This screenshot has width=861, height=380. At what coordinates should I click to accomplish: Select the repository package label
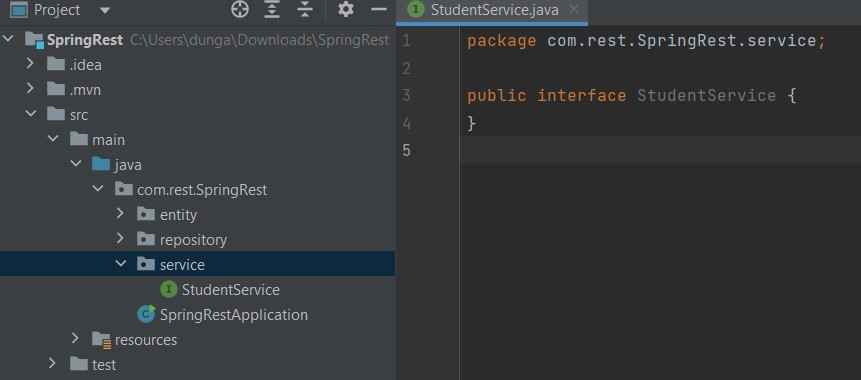[193, 240]
